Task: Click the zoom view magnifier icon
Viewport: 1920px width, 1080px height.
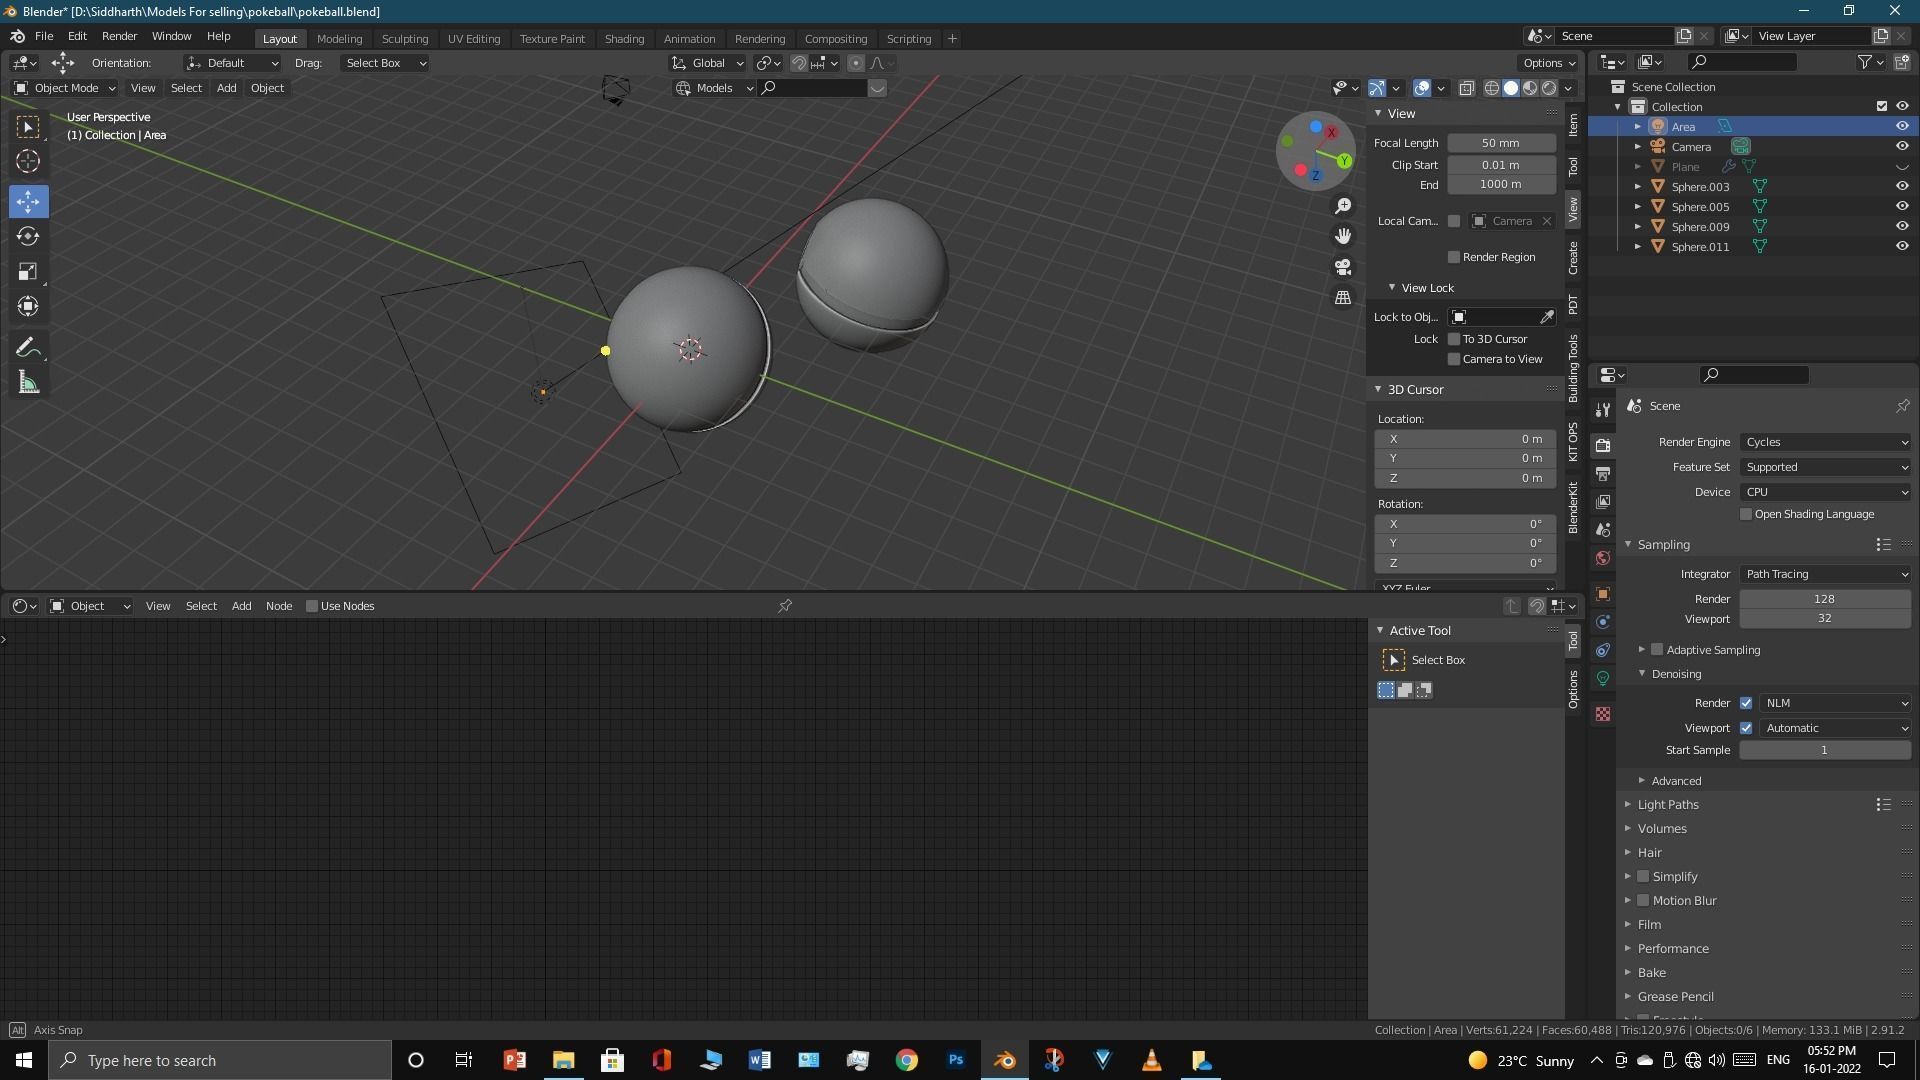Action: [1343, 205]
